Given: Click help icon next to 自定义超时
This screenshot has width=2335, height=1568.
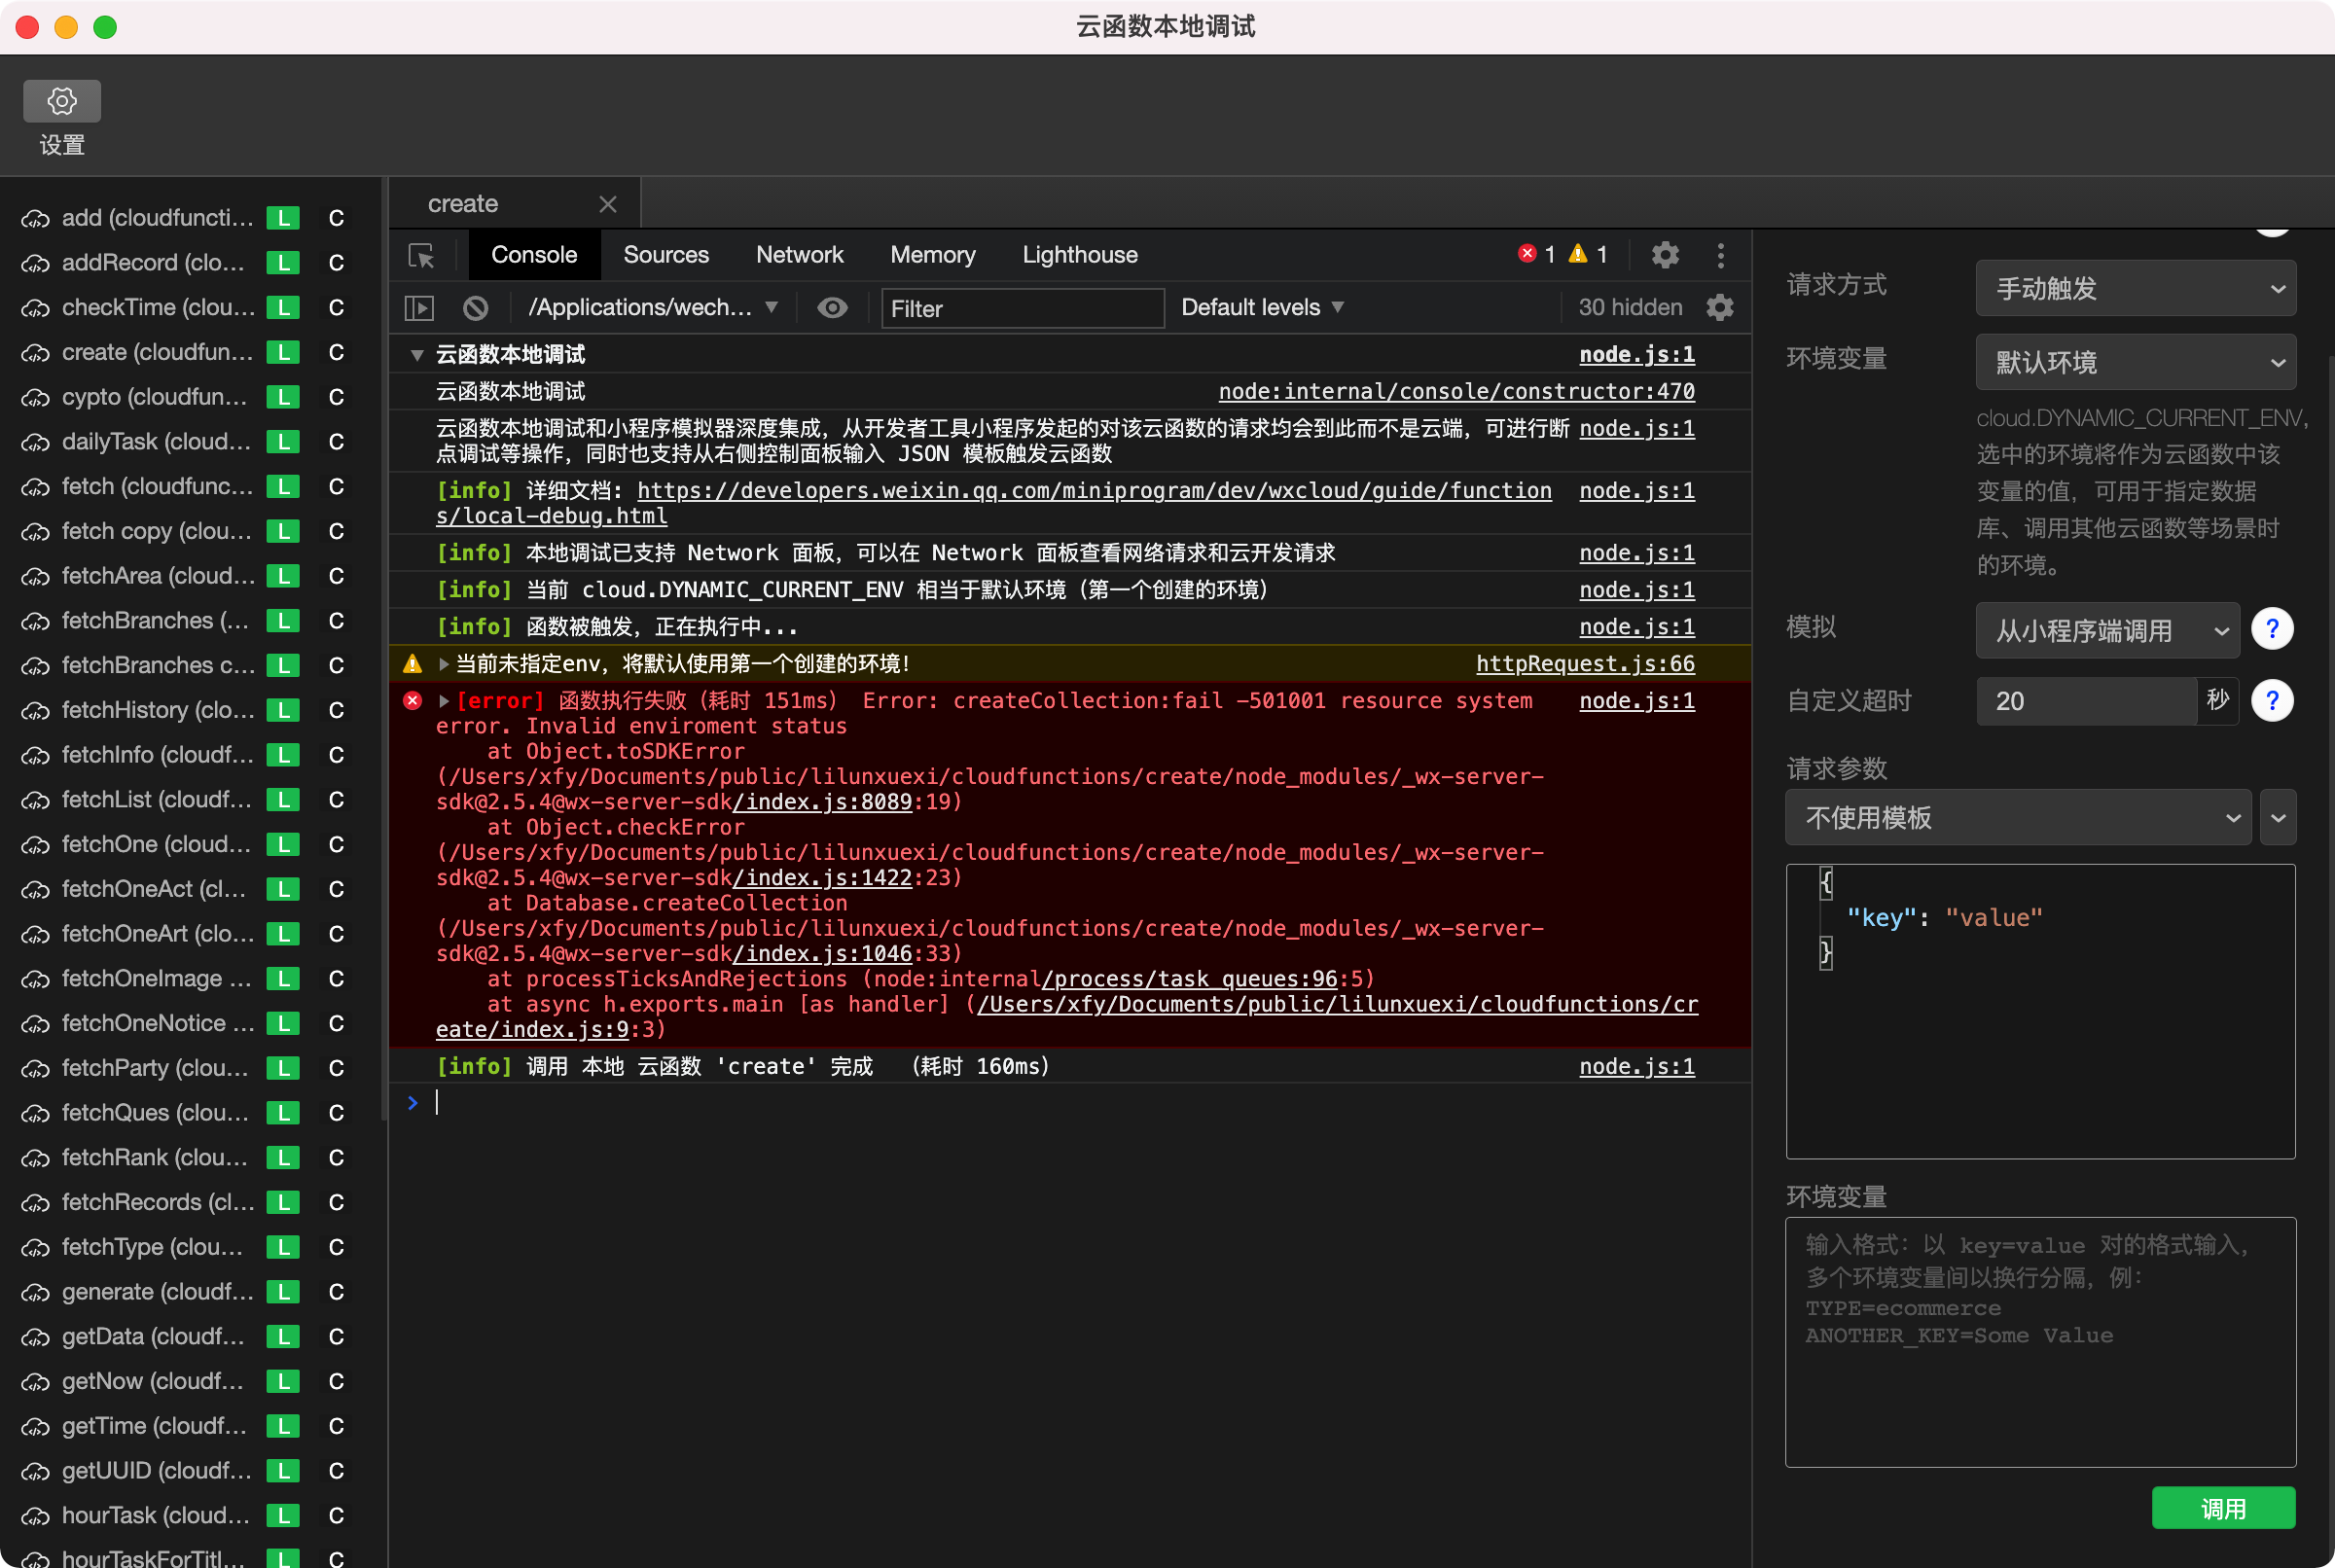Looking at the screenshot, I should coord(2272,701).
